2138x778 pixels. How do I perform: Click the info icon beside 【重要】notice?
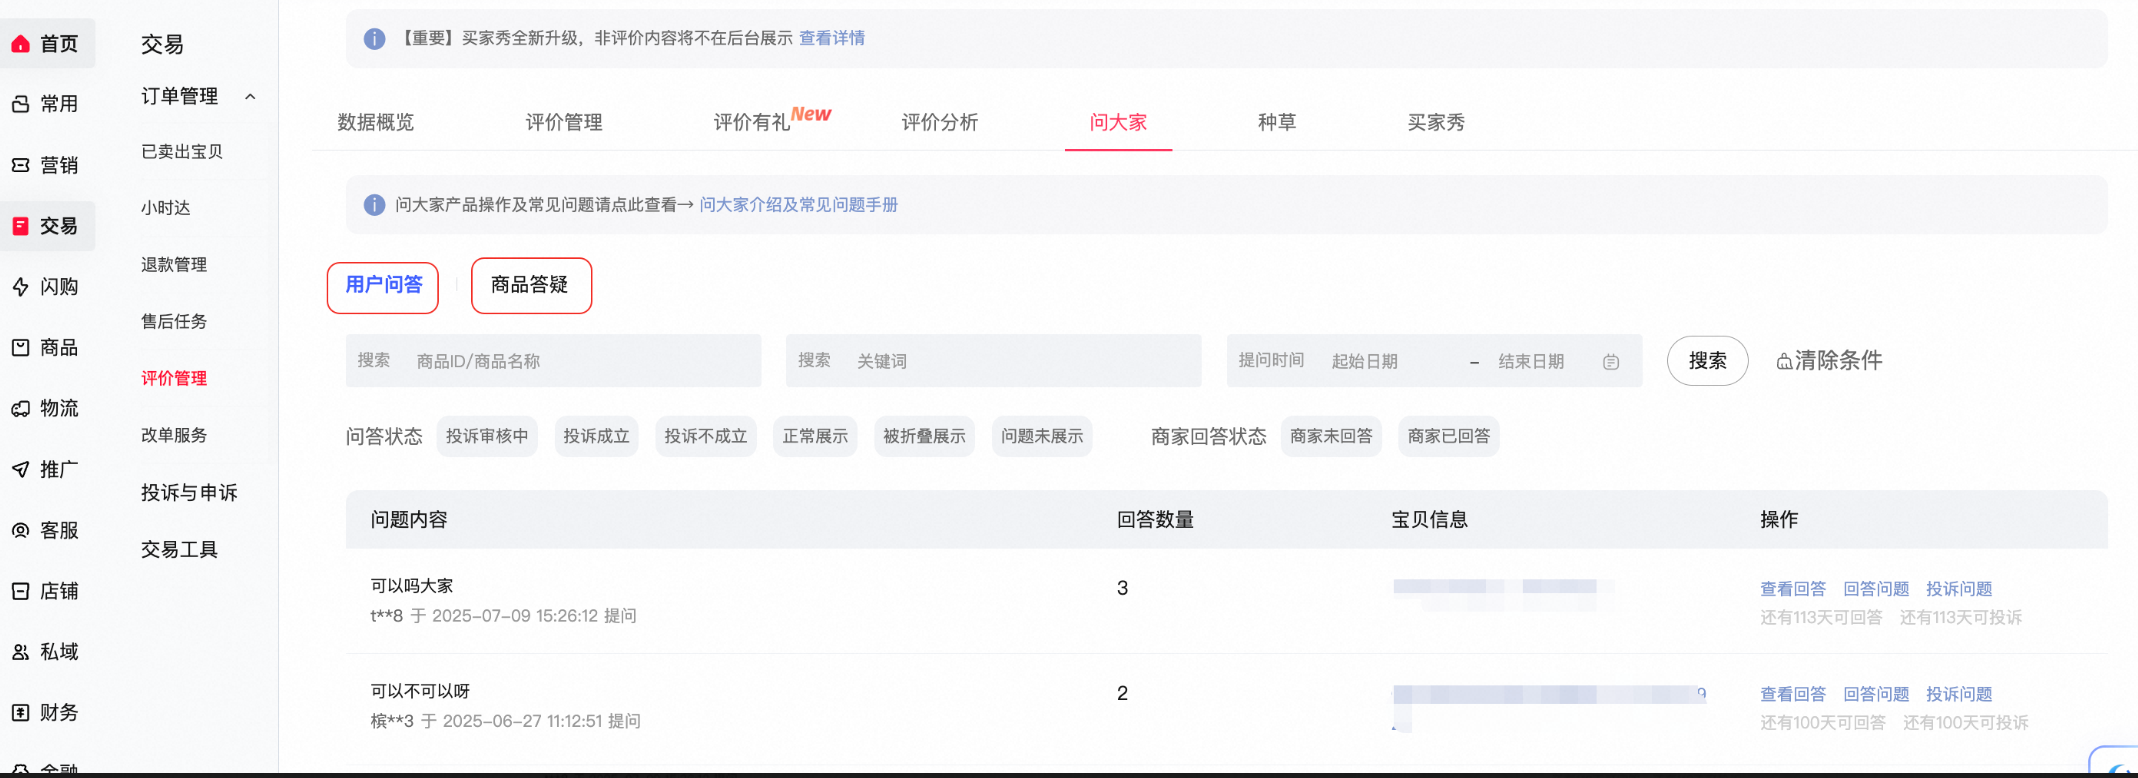[x=374, y=39]
